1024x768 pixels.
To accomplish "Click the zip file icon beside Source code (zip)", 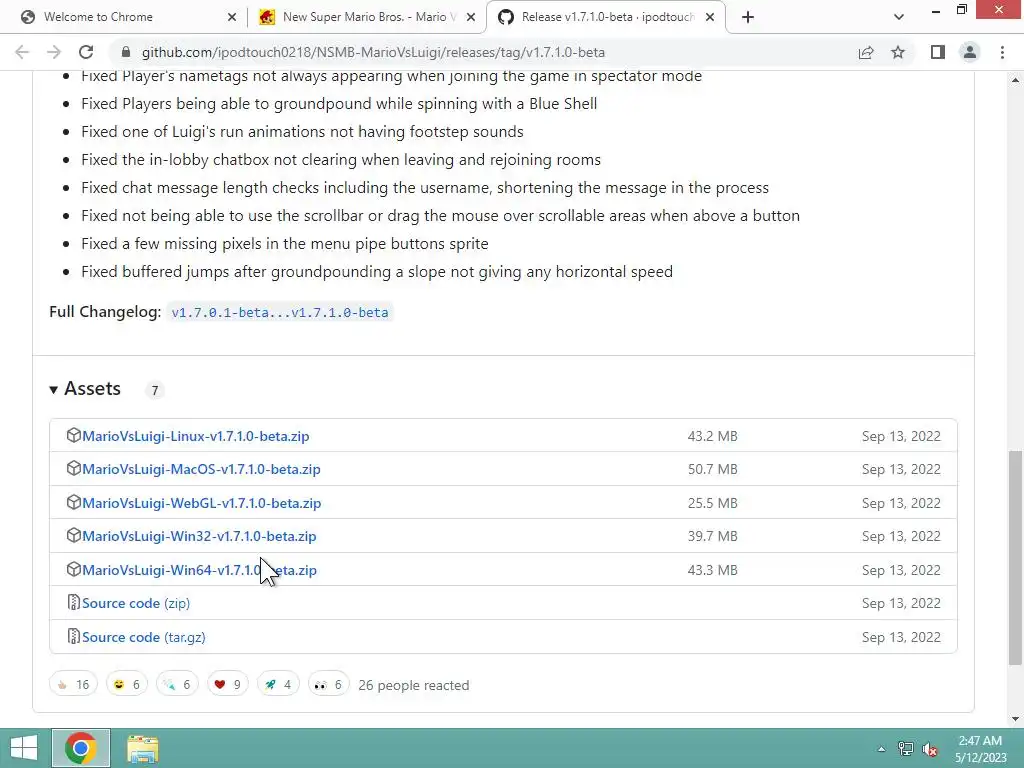I will coord(74,602).
